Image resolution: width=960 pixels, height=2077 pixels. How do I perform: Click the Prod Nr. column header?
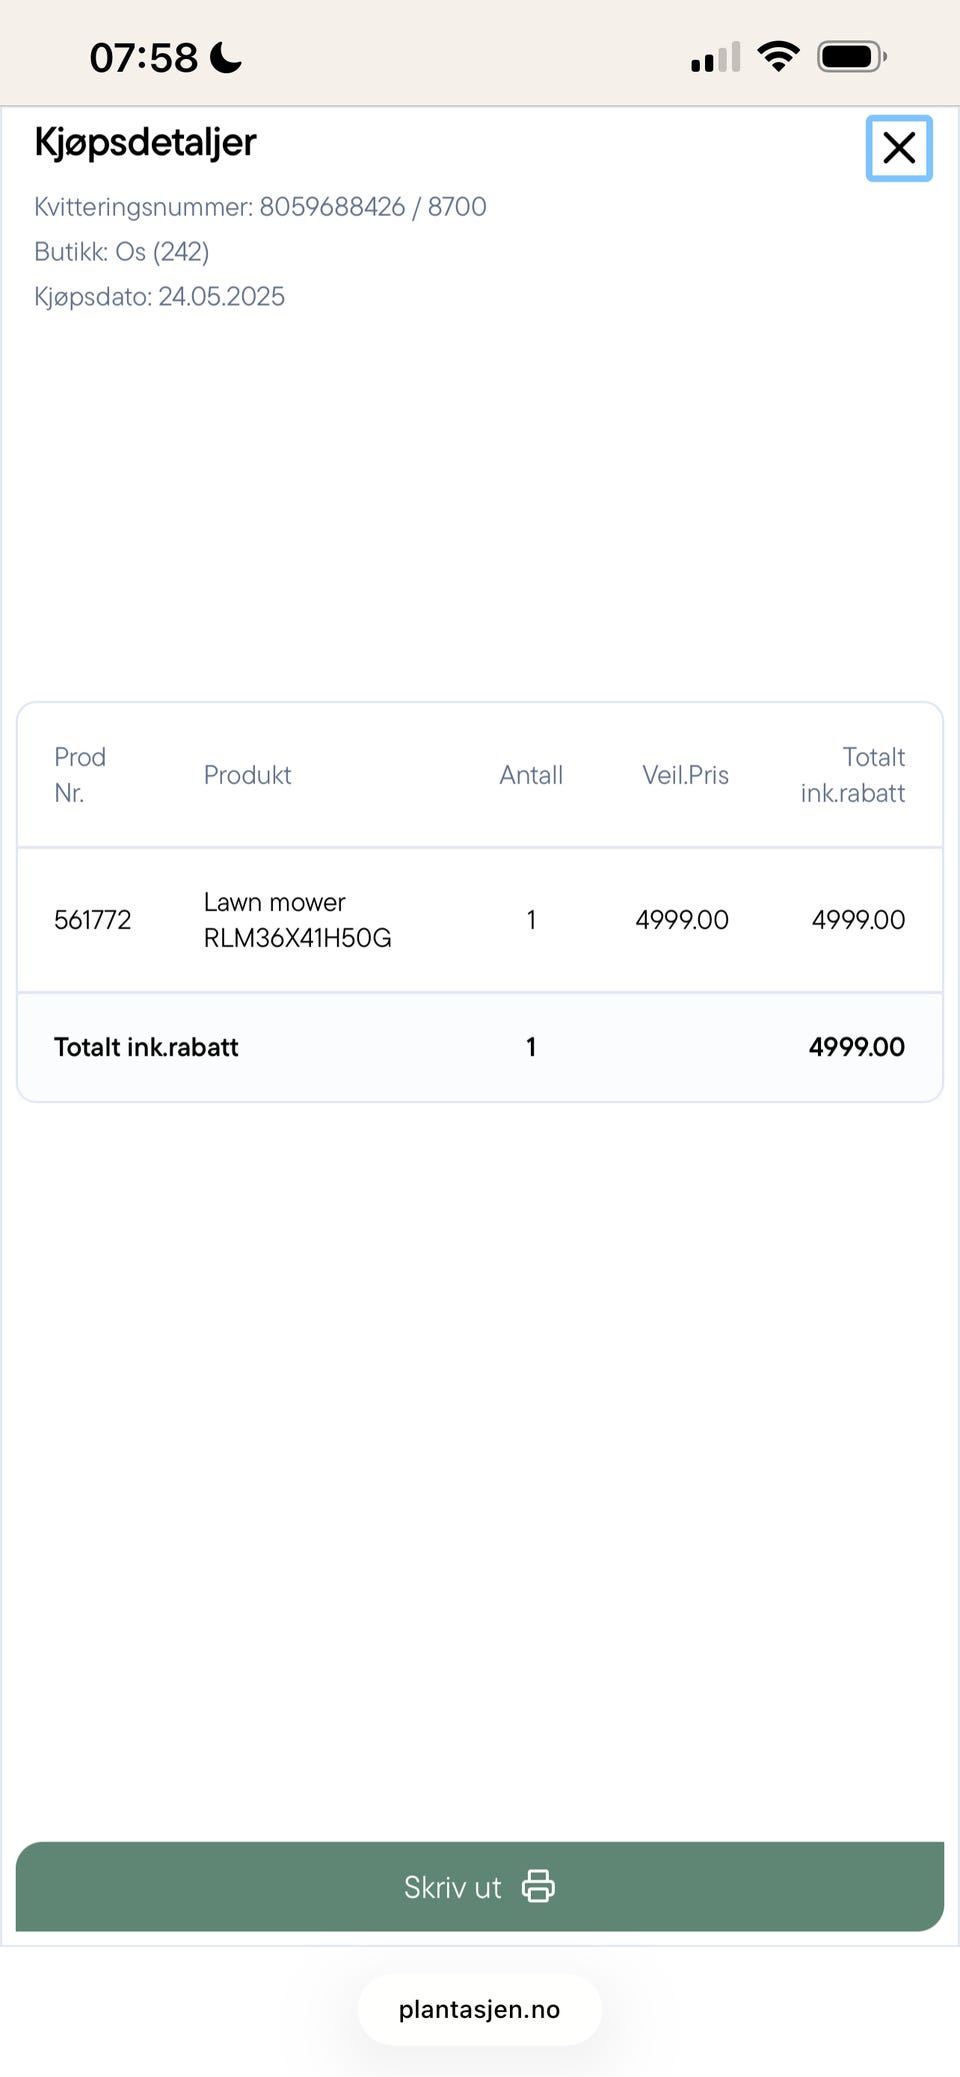pyautogui.click(x=80, y=775)
